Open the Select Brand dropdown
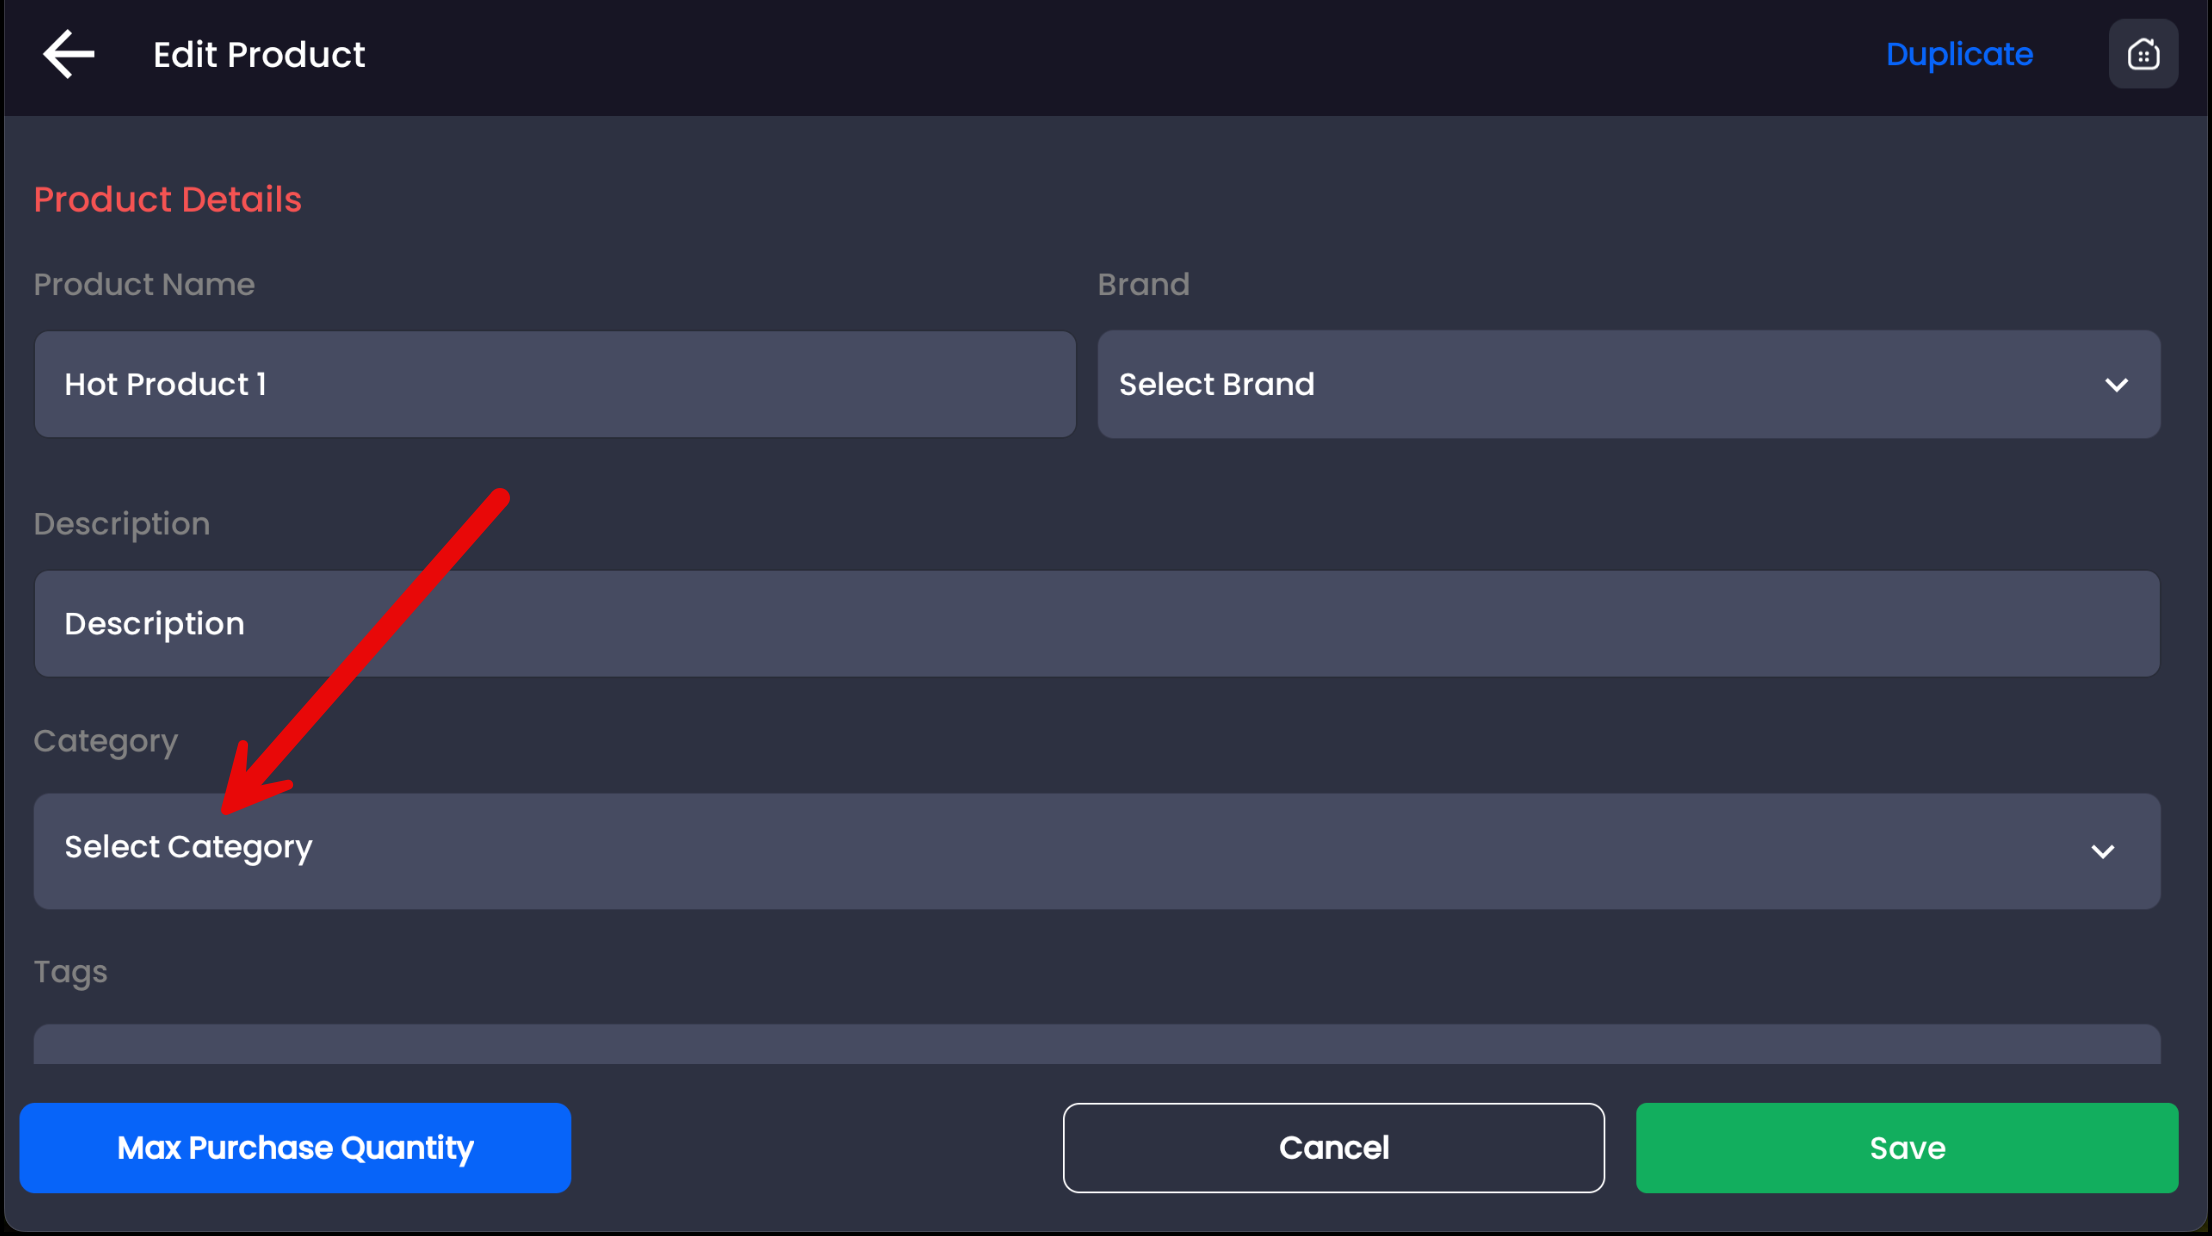 [1628, 384]
